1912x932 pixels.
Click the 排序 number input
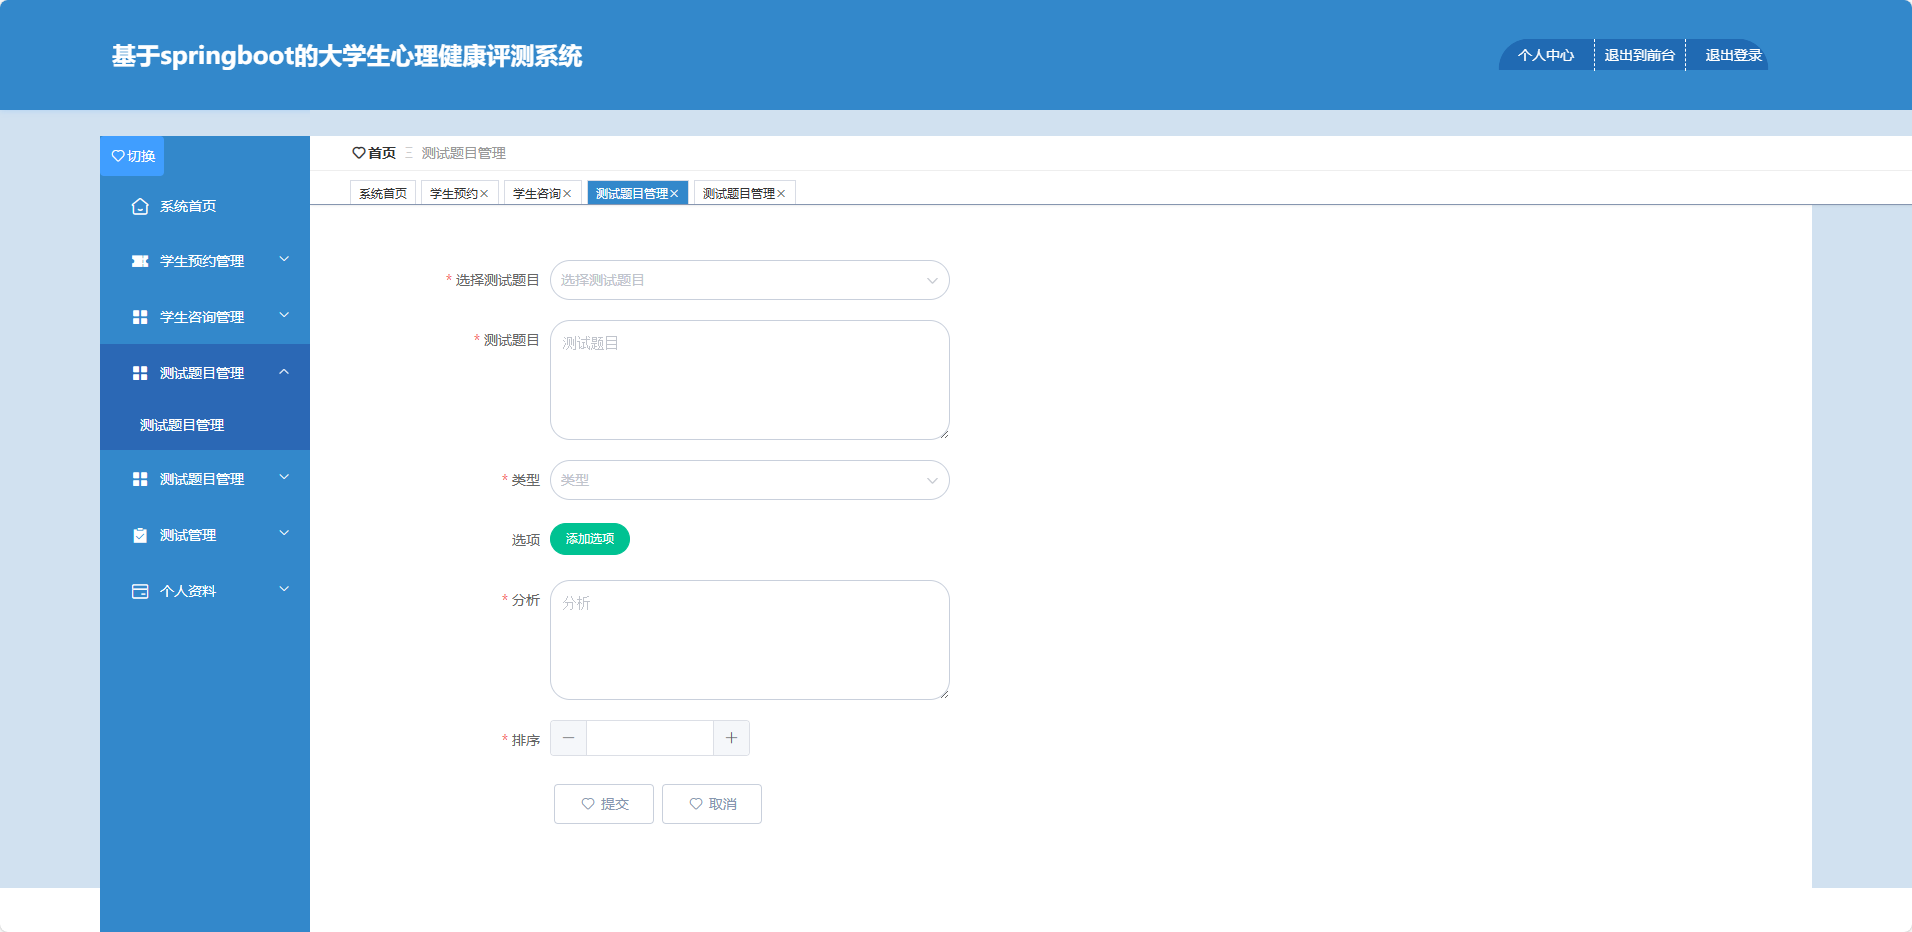[650, 738]
